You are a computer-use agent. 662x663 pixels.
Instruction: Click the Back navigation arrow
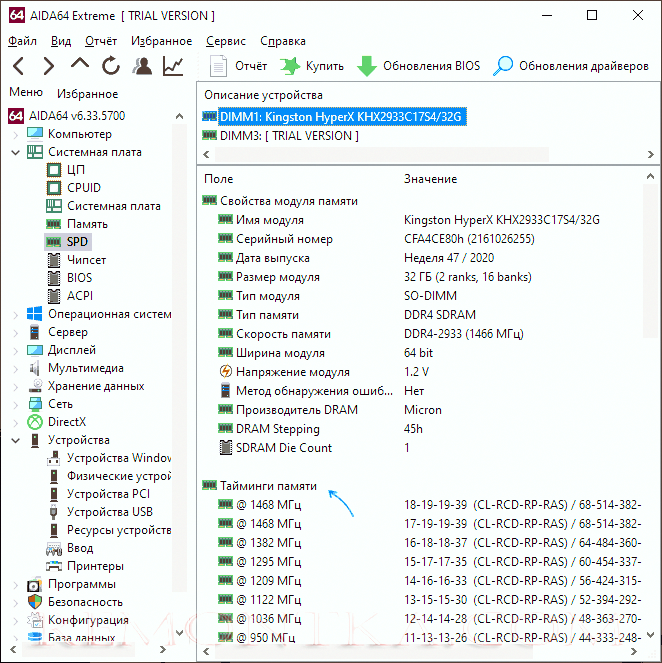19,66
